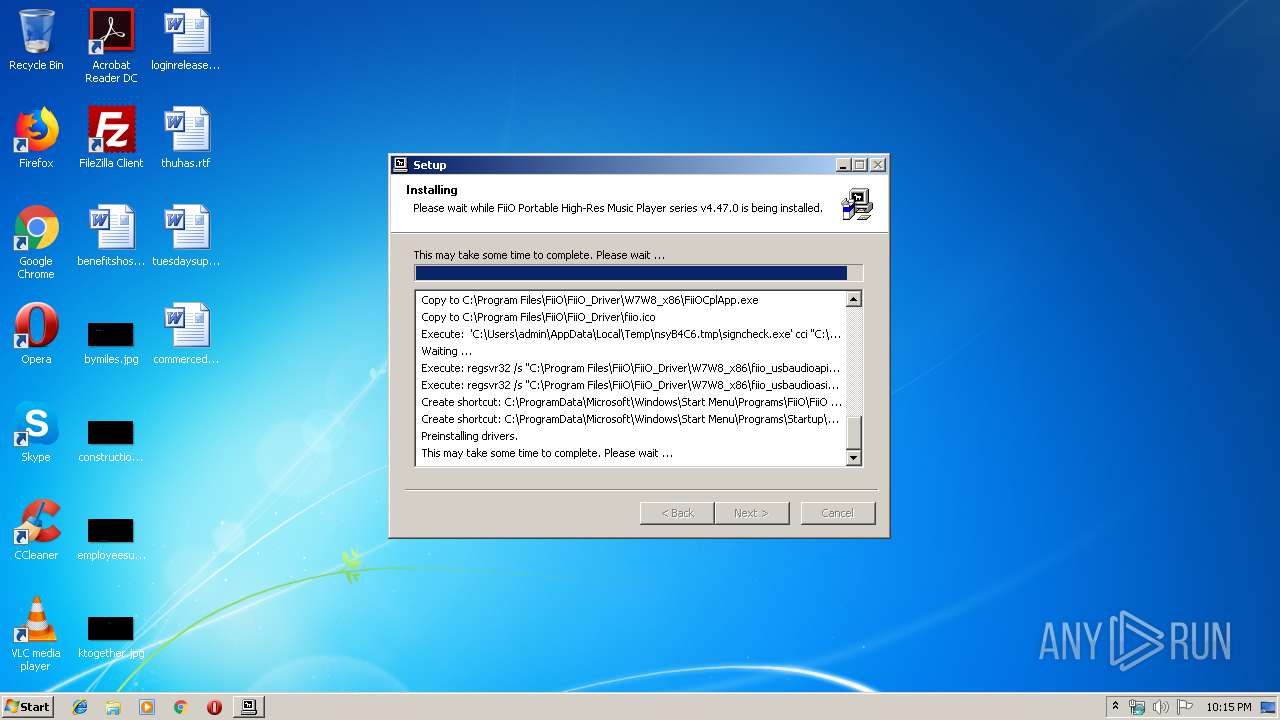The image size is (1280, 720).
Task: Launch the FileZilla Client shortcut
Action: tap(111, 139)
